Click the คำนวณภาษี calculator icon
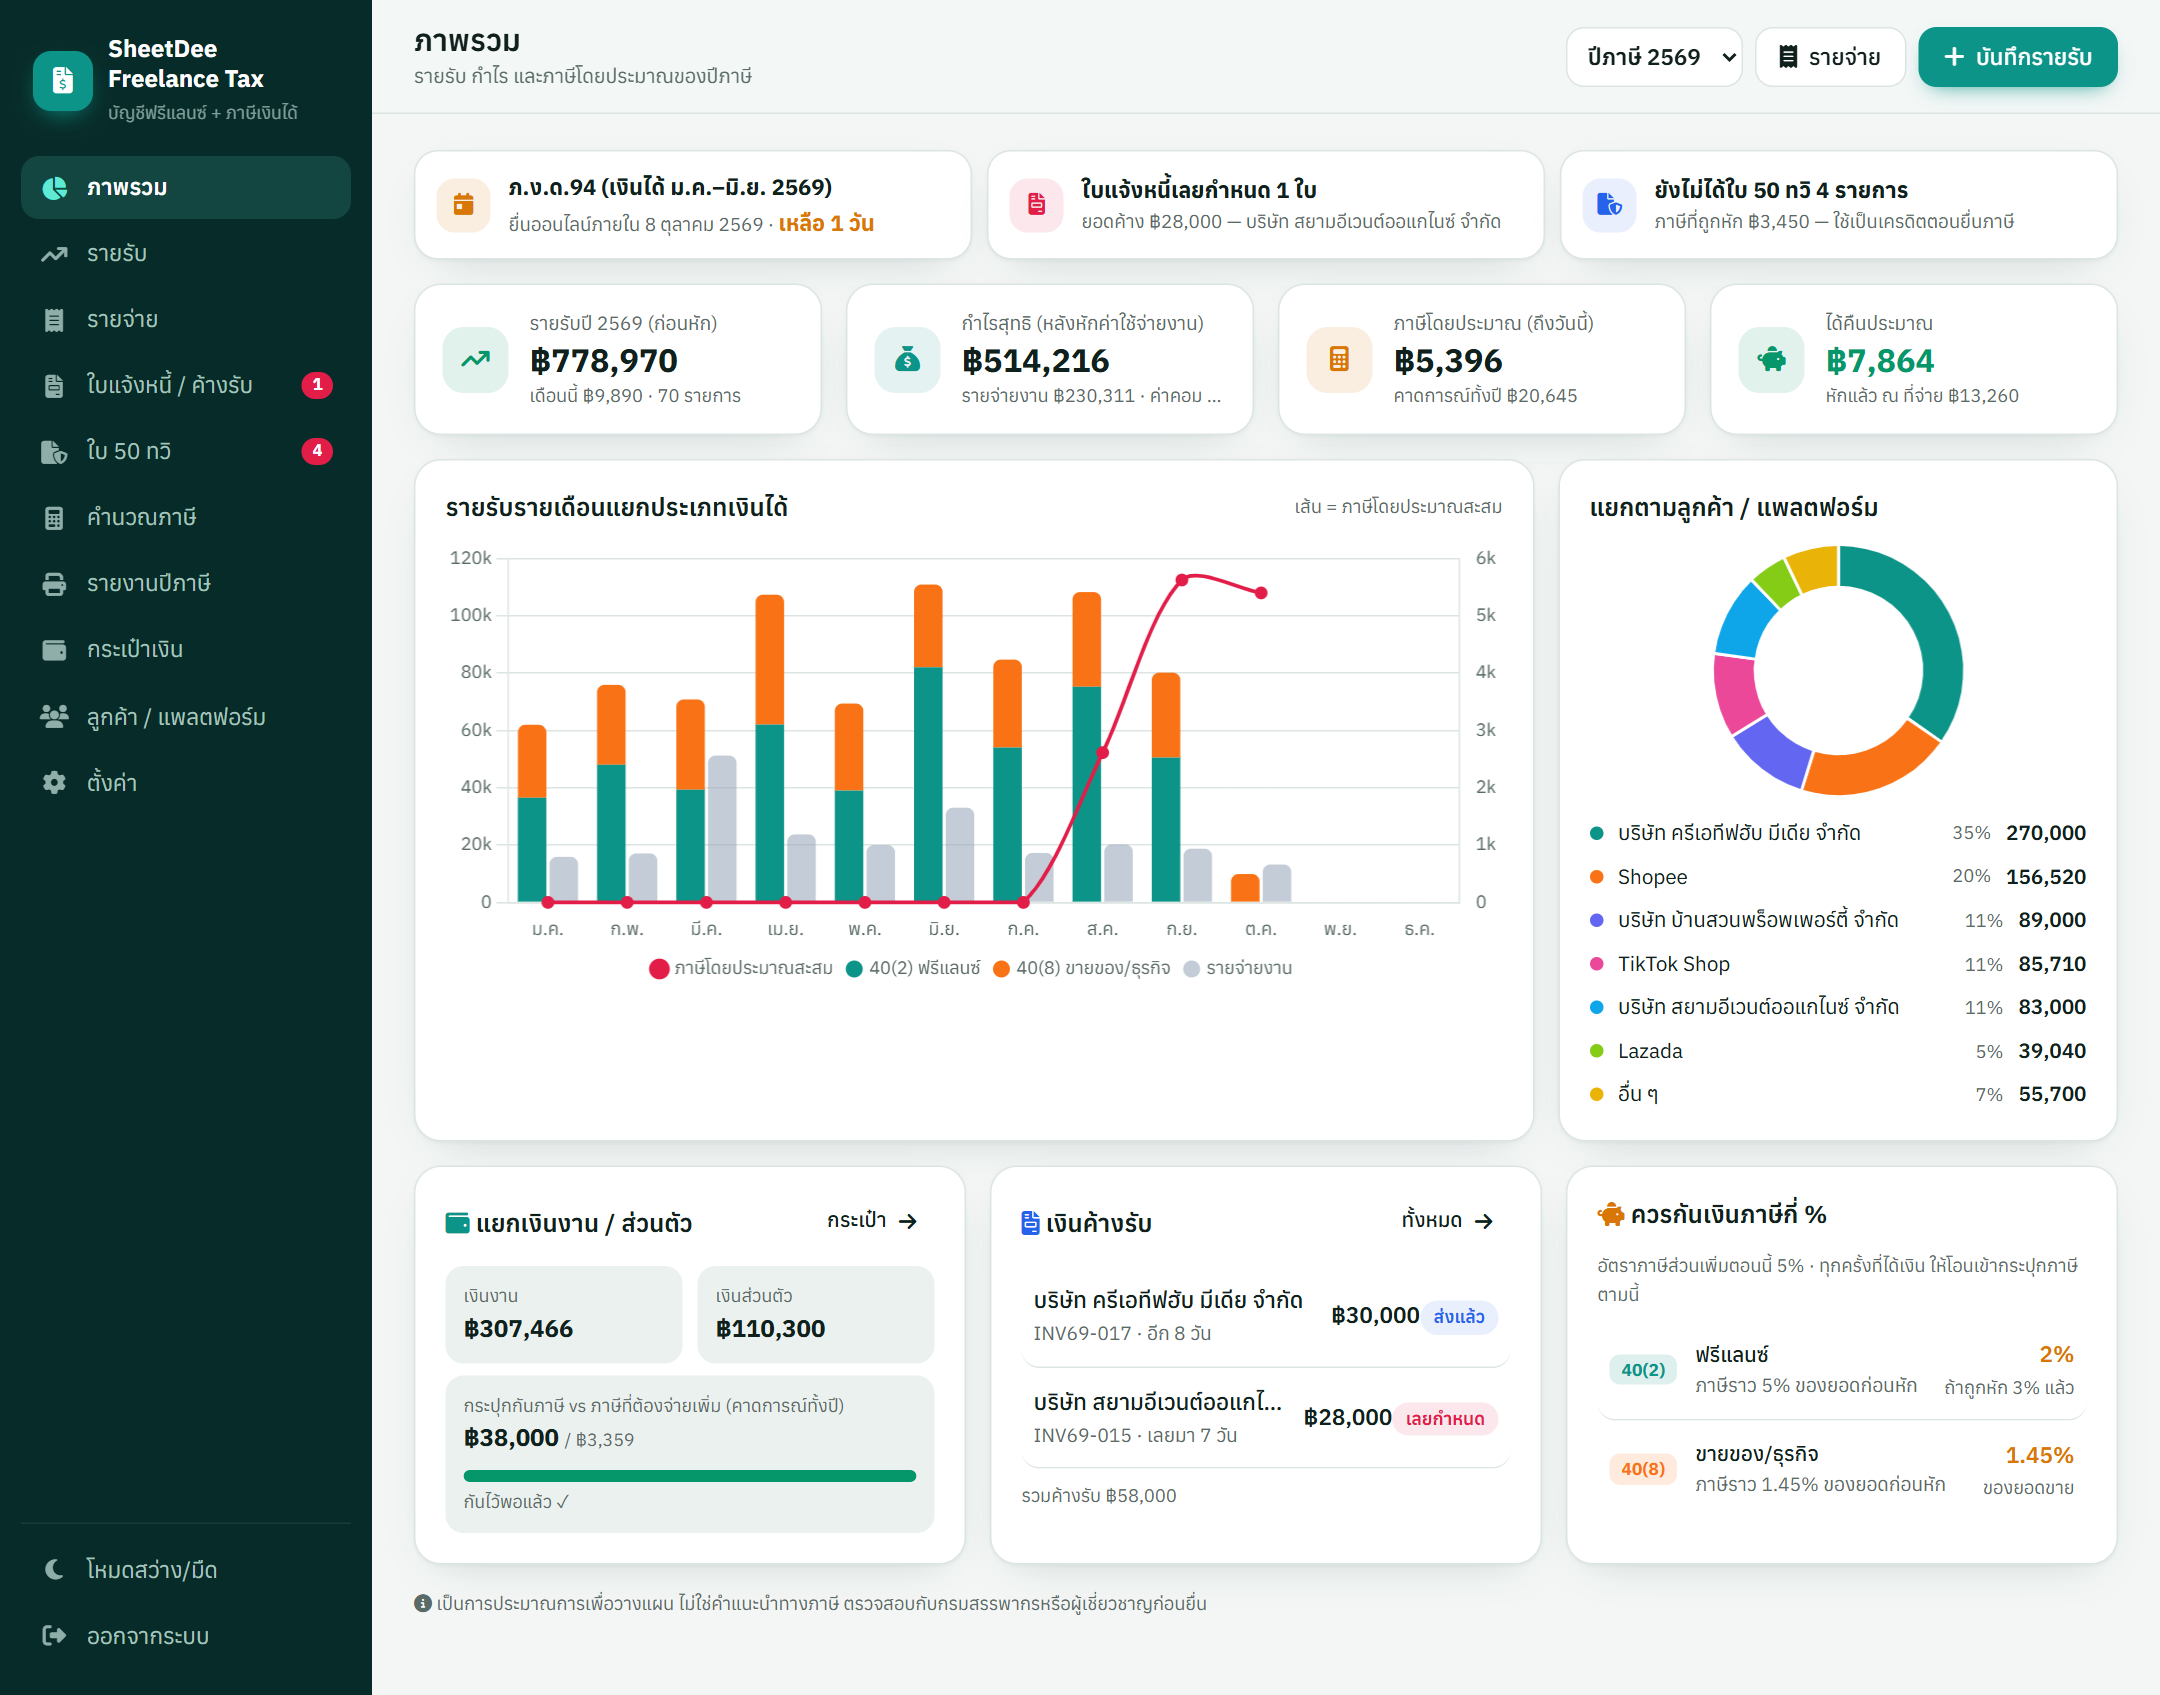2160x1695 pixels. click(x=54, y=518)
